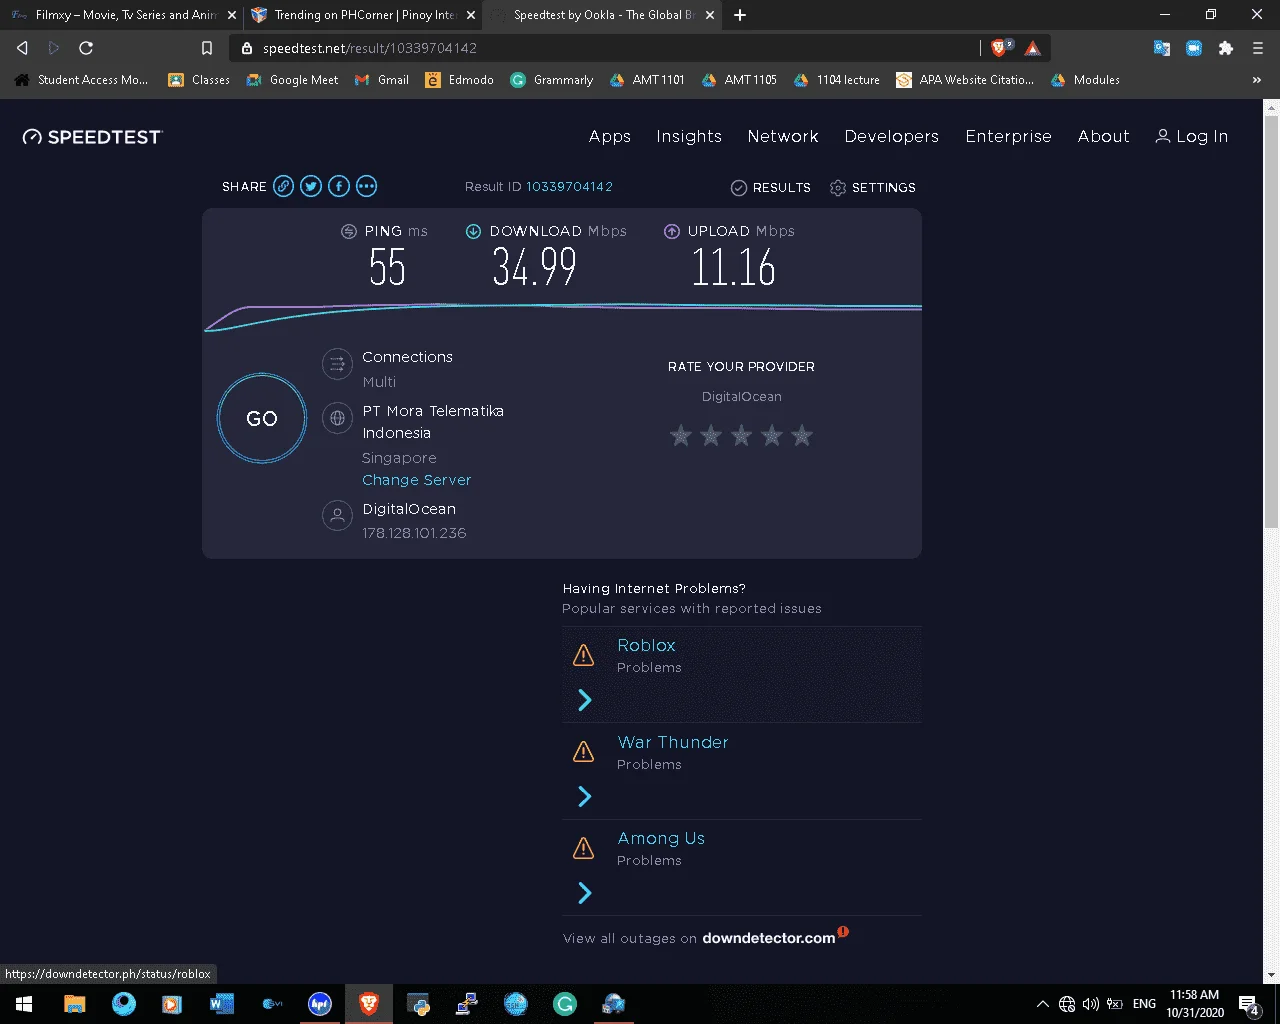Click the Brave Shields icon

(1001, 48)
